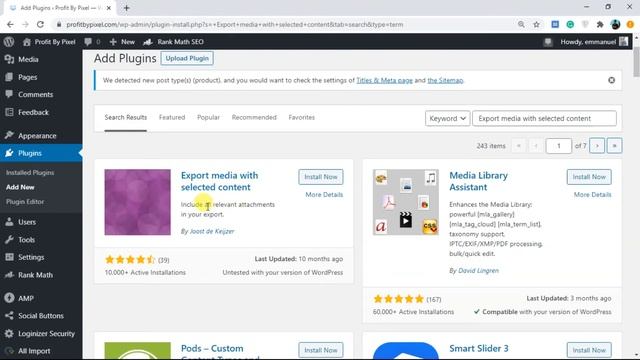Open the comments bubble in admin bar
This screenshot has width=640, height=360.
[x=92, y=42]
